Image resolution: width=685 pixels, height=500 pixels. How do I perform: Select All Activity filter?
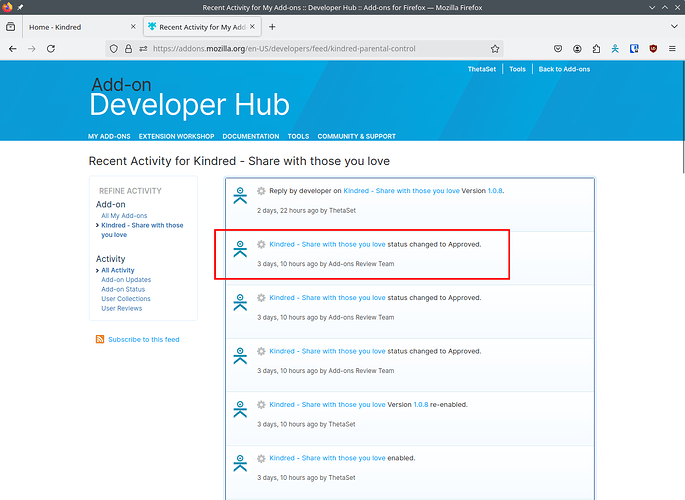pos(118,270)
